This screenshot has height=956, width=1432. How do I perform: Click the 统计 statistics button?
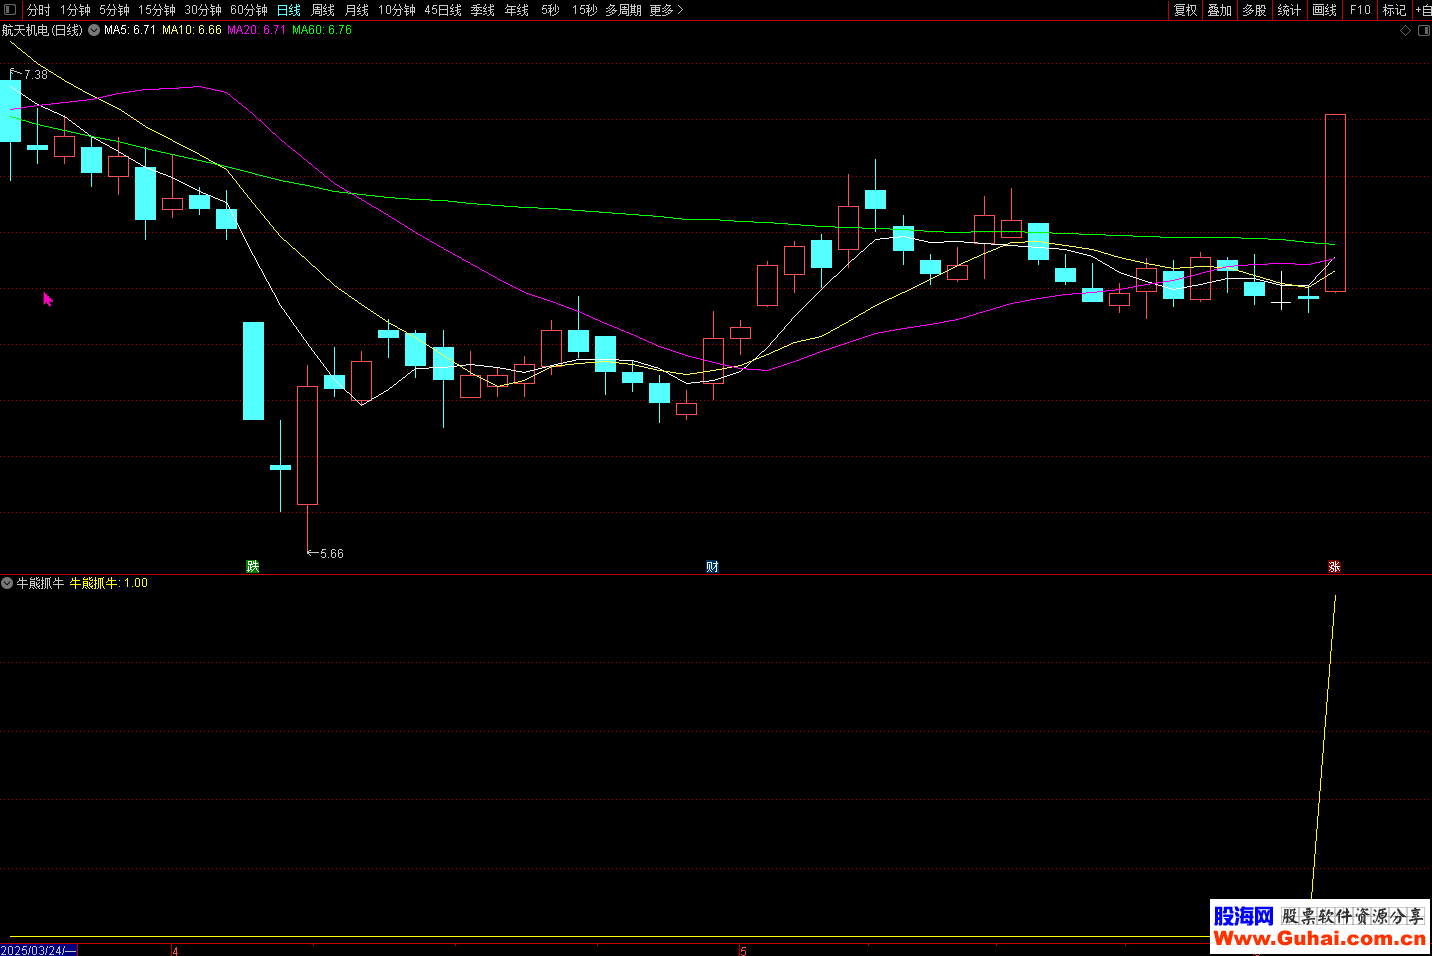click(1290, 10)
